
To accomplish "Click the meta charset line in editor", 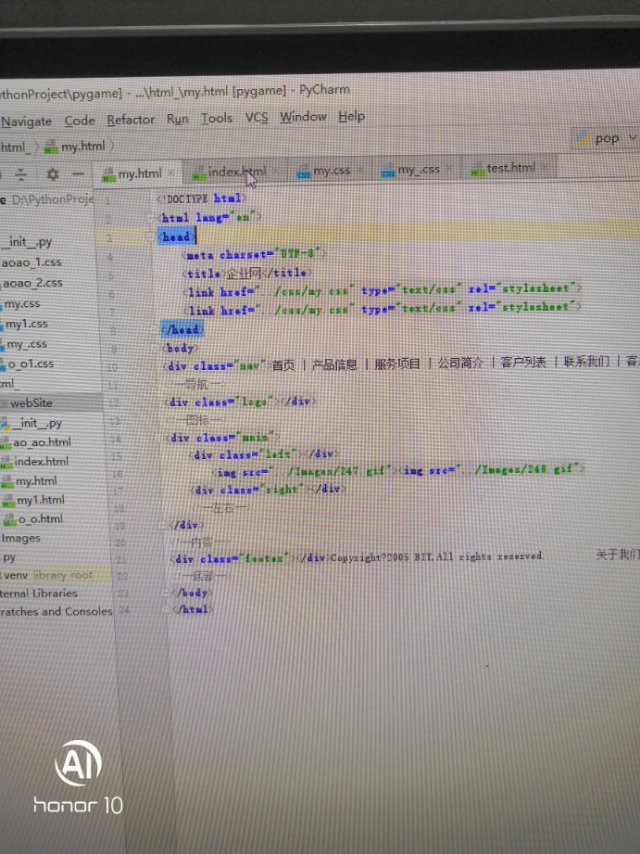I will (x=256, y=254).
